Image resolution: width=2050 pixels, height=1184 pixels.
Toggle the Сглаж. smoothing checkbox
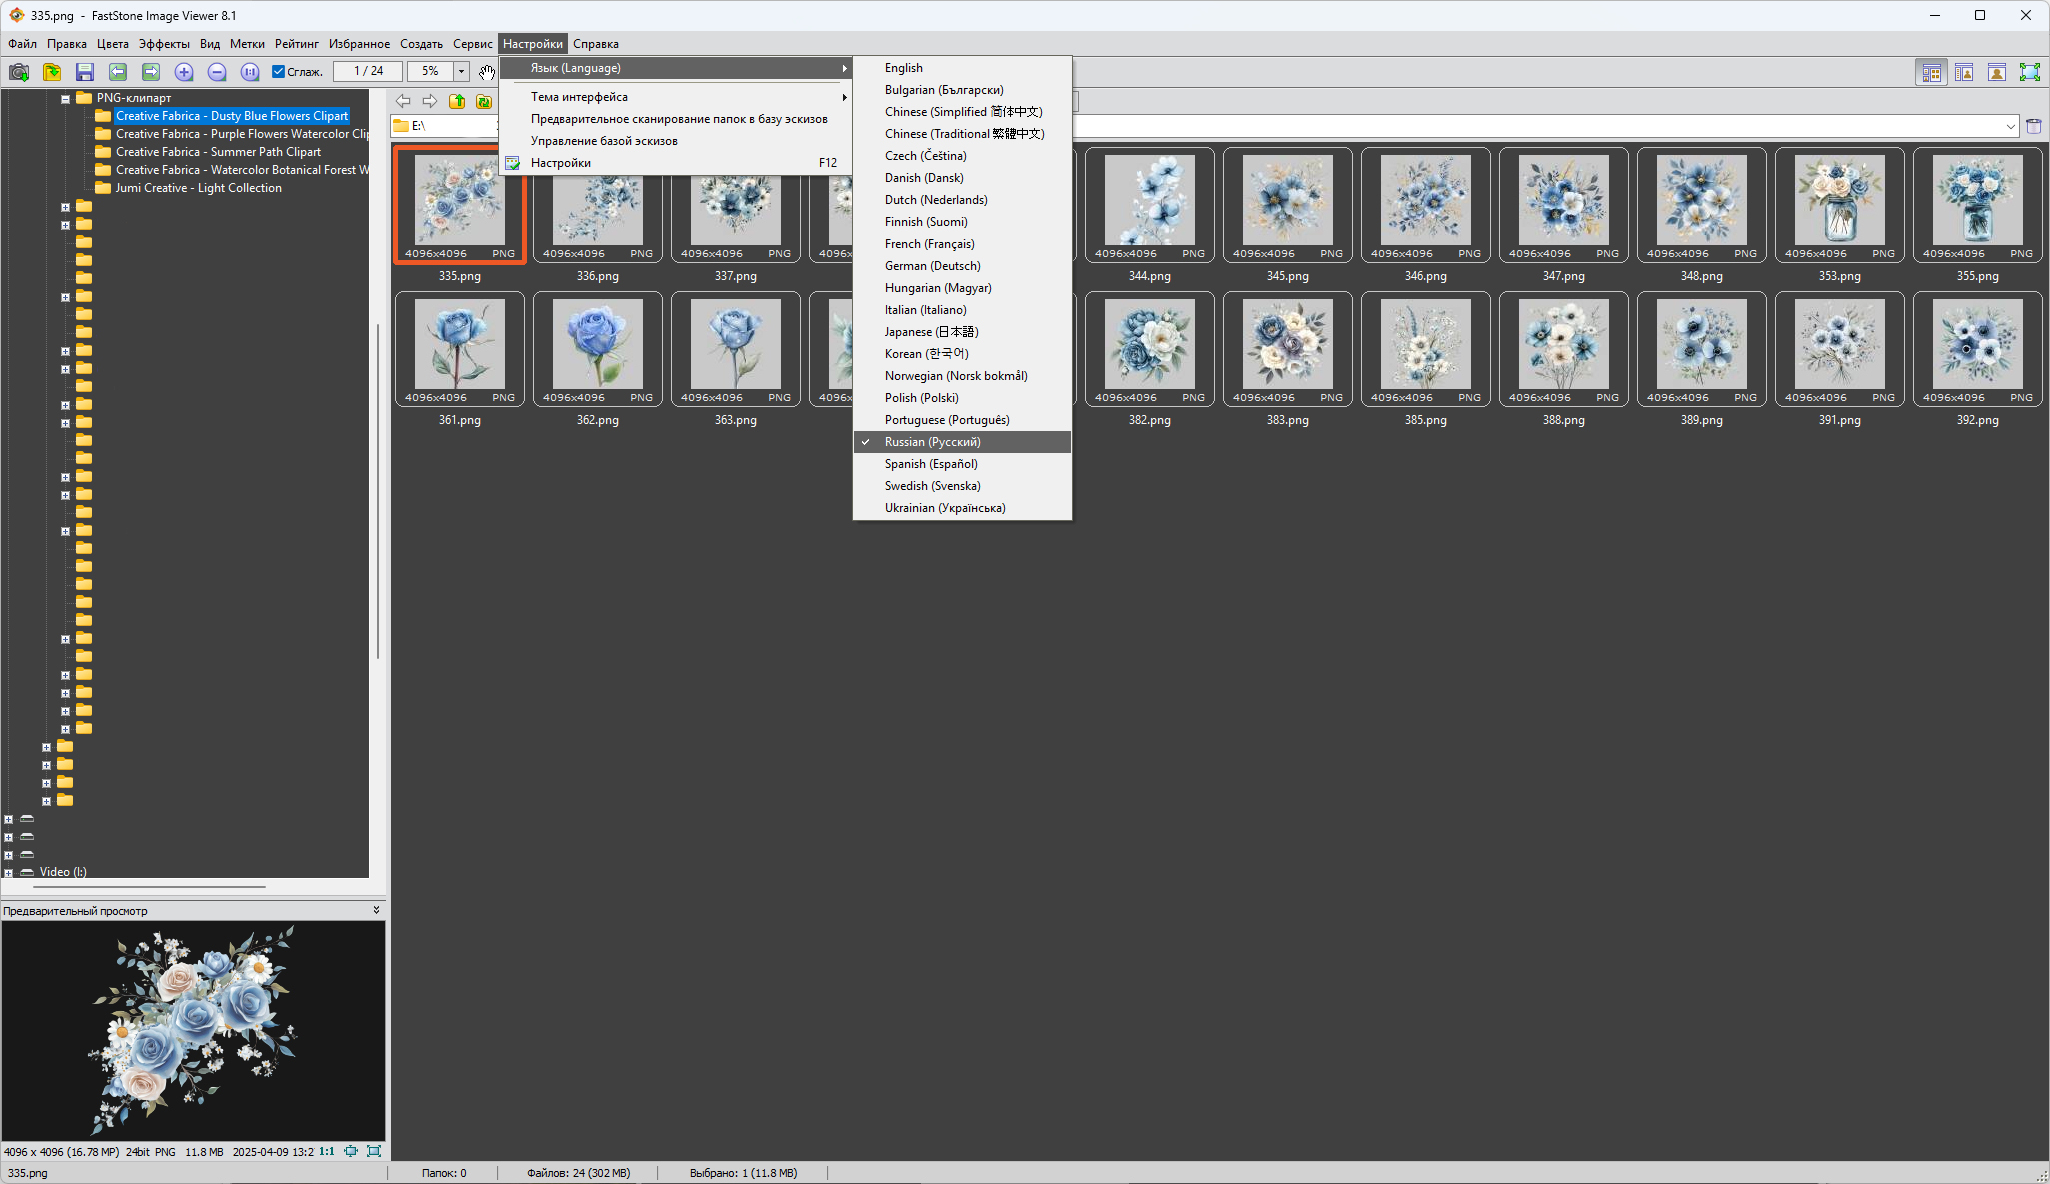[279, 71]
